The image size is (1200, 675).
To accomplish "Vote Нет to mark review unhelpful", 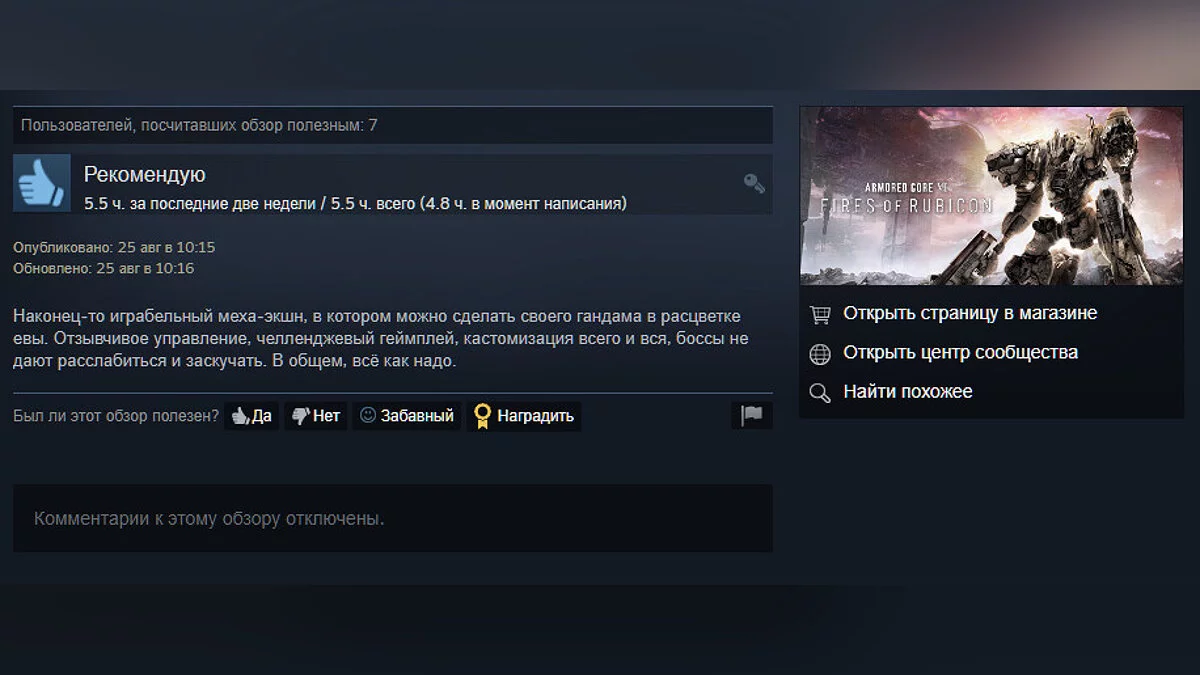I will tap(316, 416).
